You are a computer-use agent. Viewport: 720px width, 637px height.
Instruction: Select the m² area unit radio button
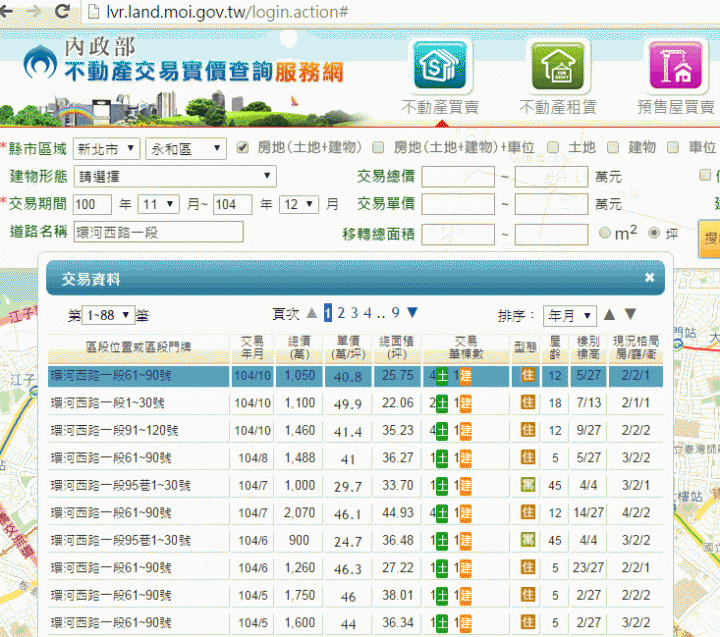(605, 233)
